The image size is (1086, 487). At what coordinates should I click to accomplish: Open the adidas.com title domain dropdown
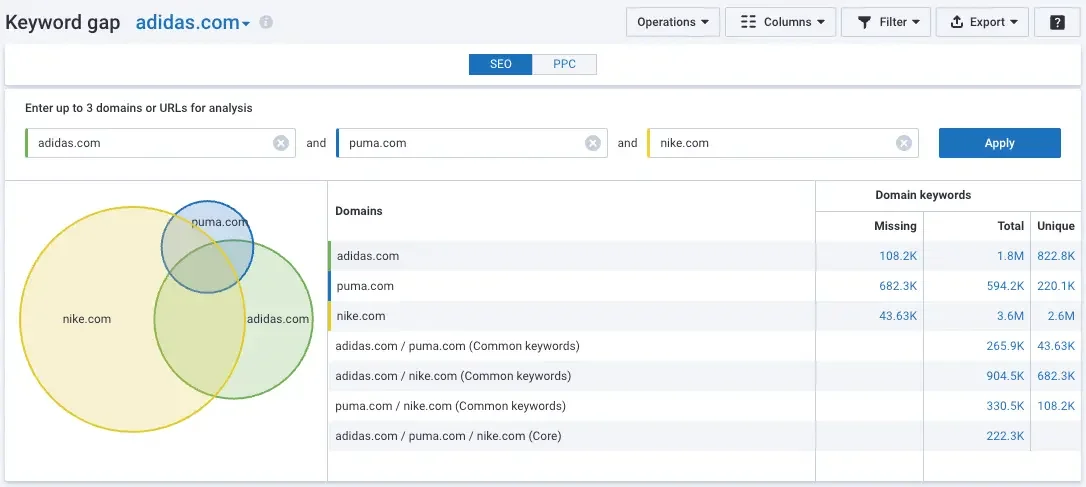pos(193,22)
